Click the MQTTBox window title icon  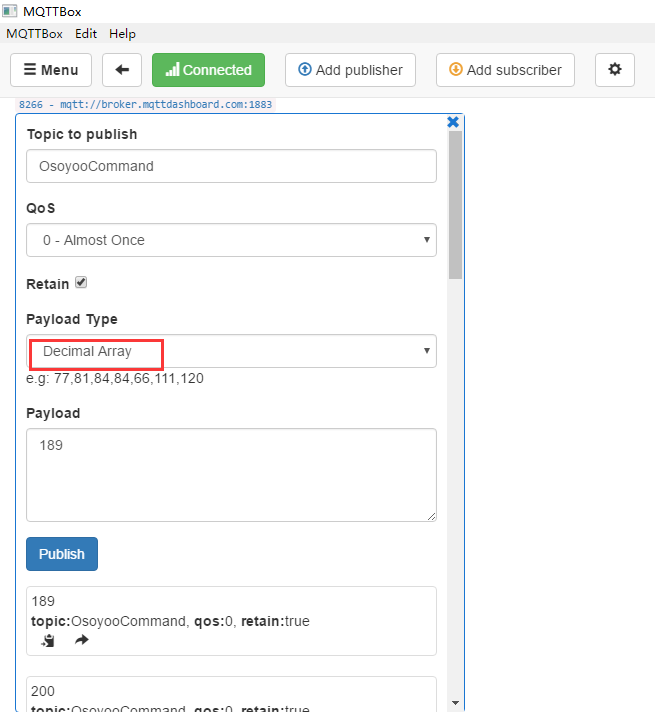pos(10,11)
